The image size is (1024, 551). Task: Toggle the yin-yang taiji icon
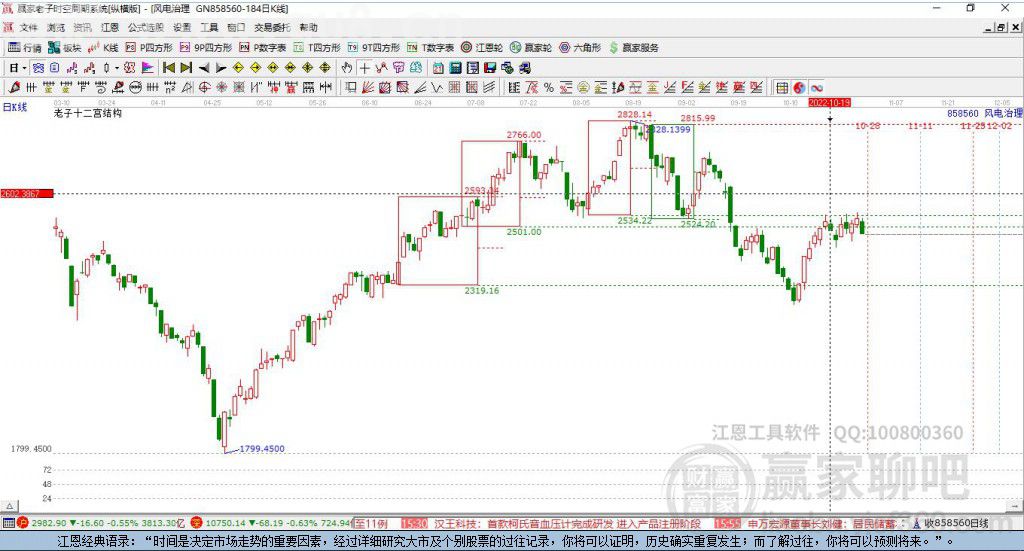[x=799, y=87]
